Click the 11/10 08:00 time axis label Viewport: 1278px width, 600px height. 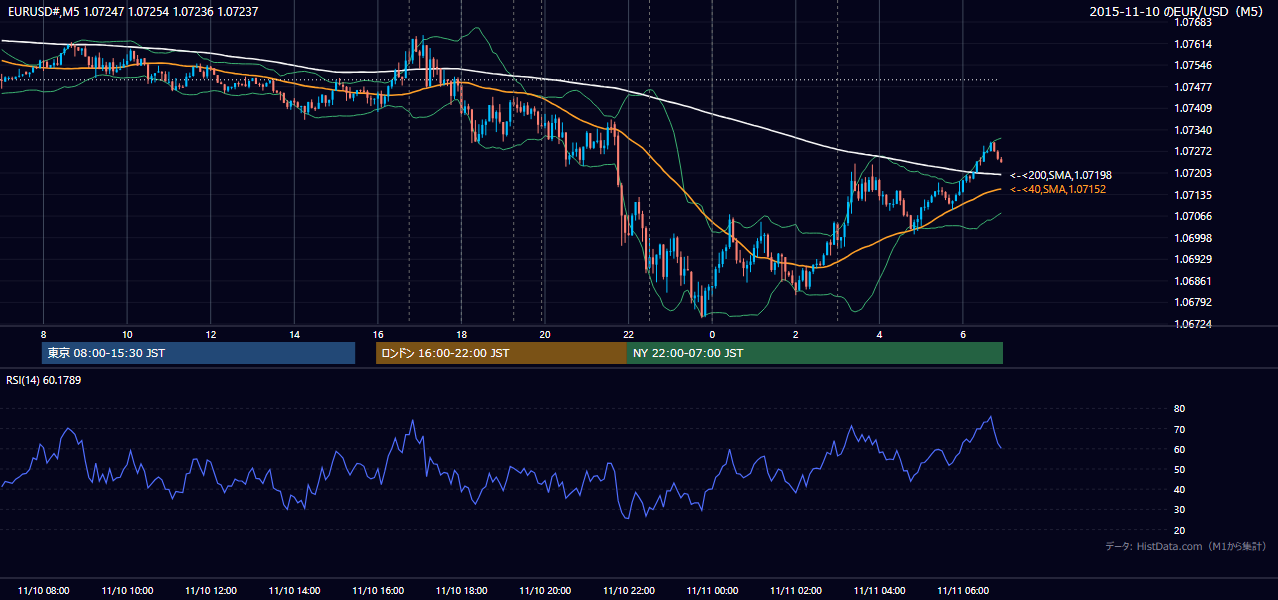tap(44, 591)
